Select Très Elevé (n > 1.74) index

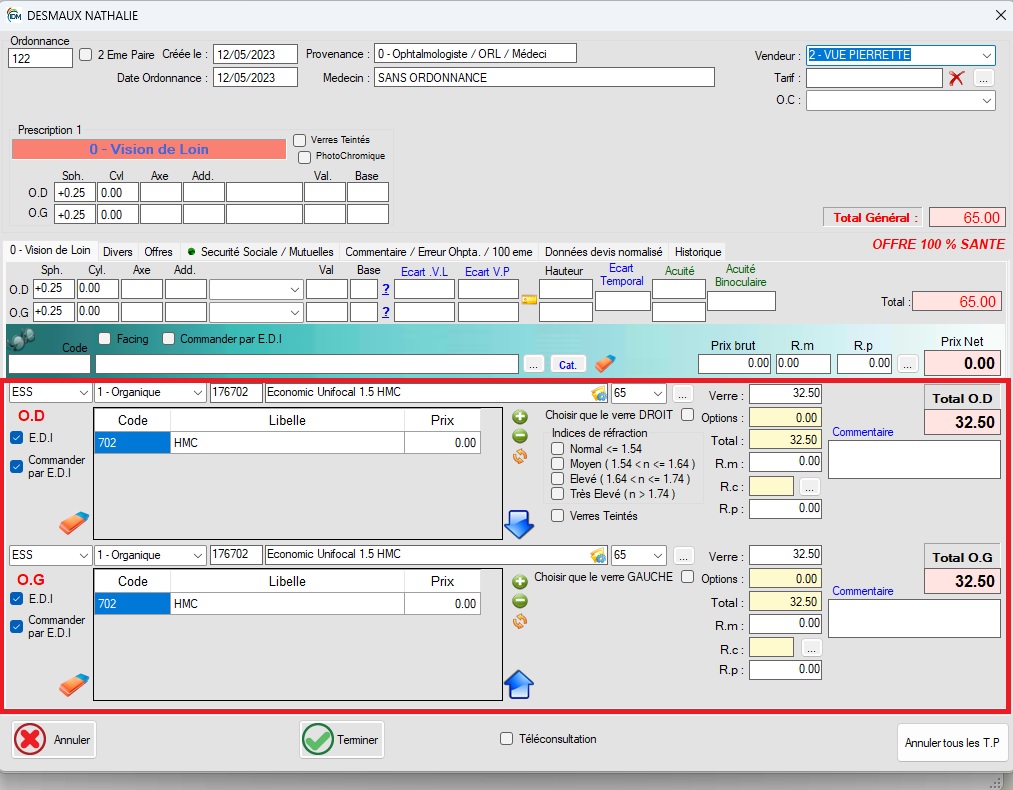click(558, 494)
